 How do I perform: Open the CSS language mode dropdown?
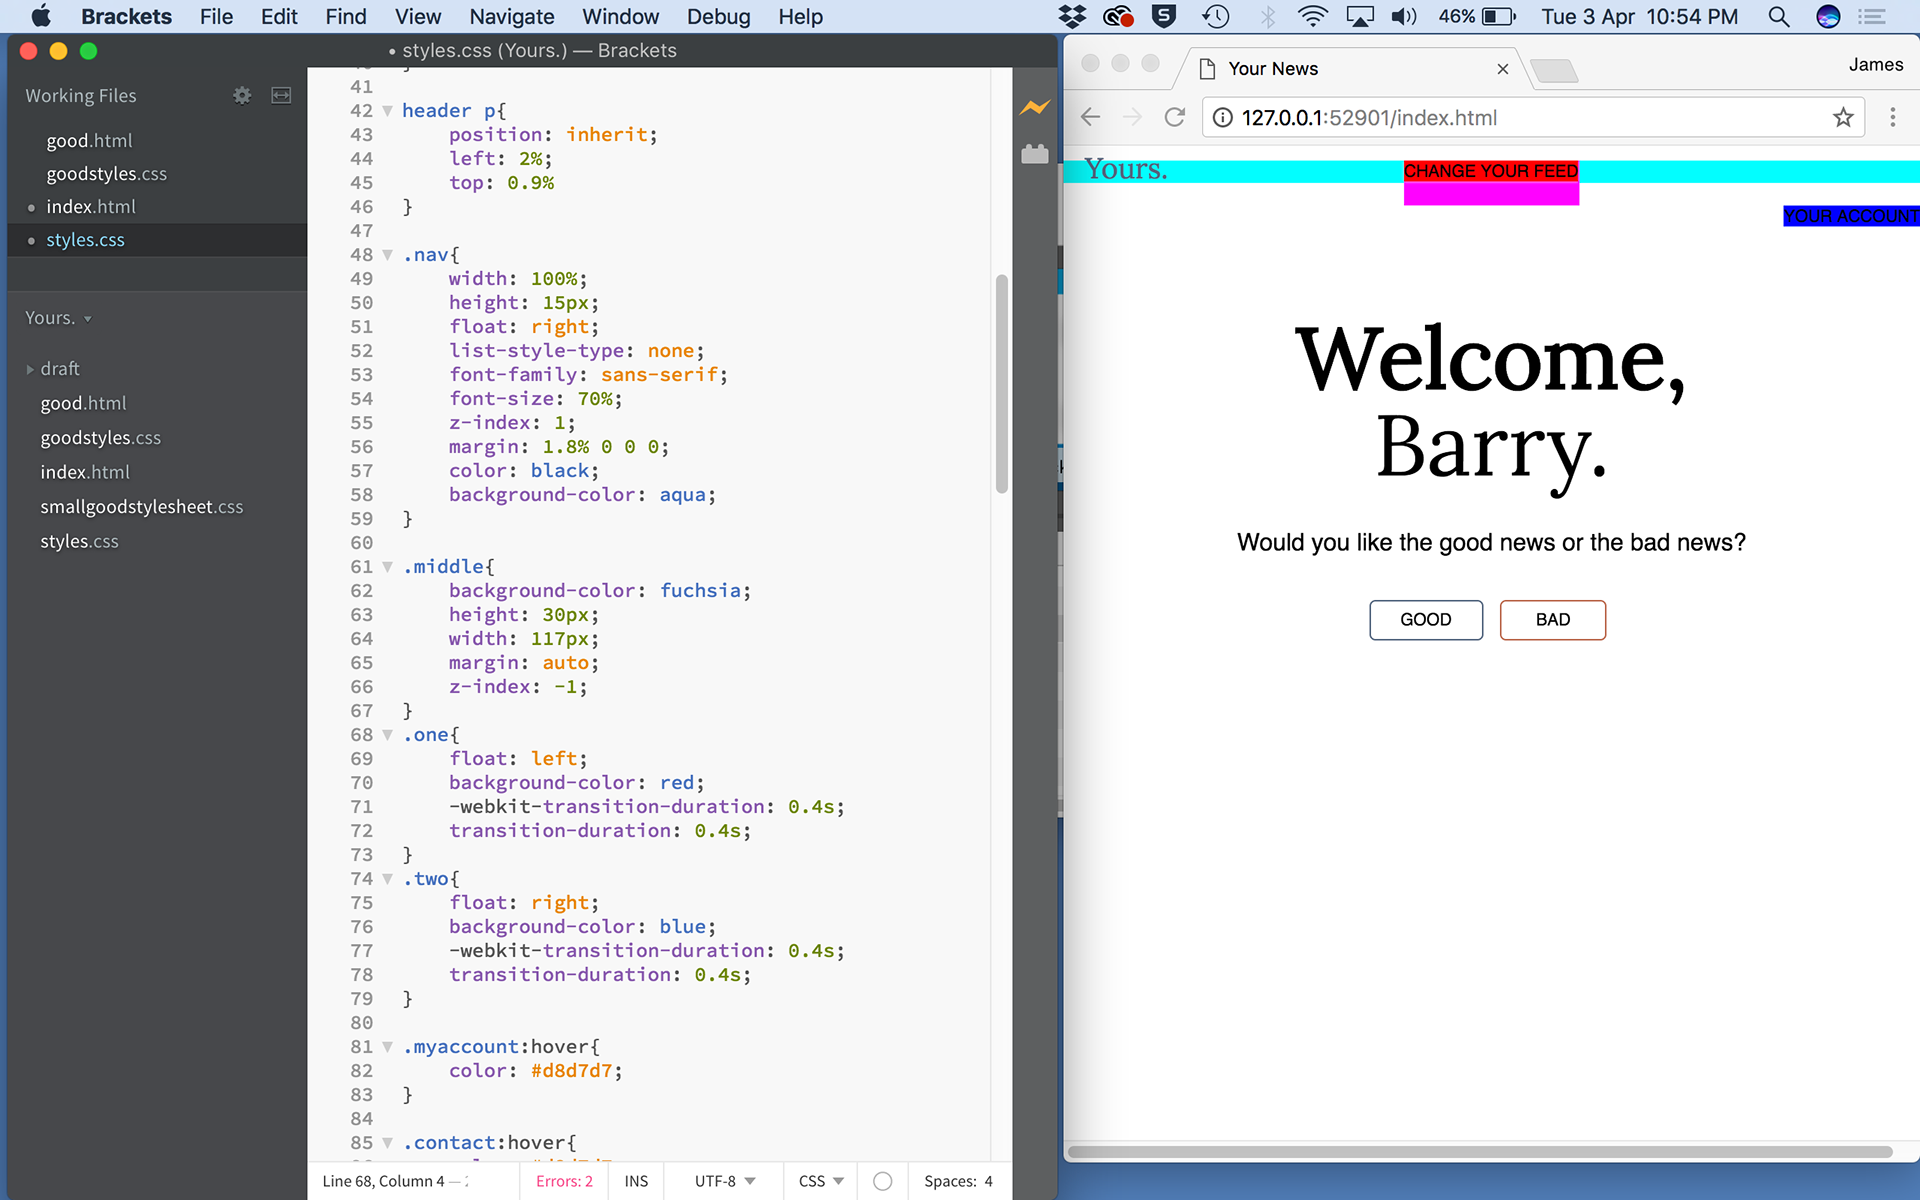click(821, 1181)
